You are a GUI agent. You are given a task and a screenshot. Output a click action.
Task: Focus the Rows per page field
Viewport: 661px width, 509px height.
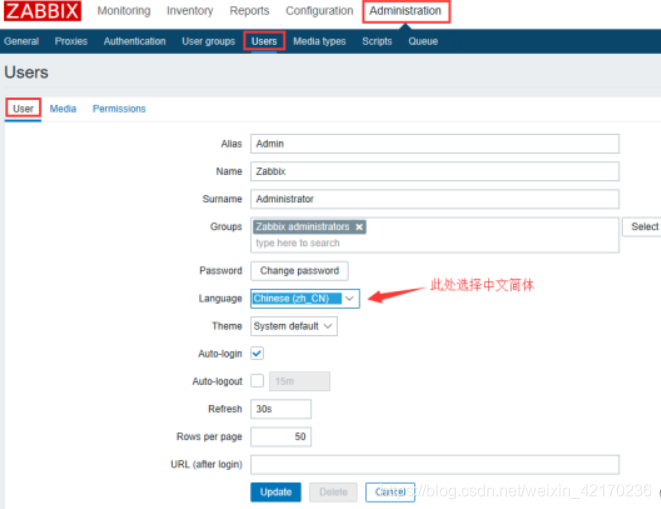pyautogui.click(x=281, y=436)
